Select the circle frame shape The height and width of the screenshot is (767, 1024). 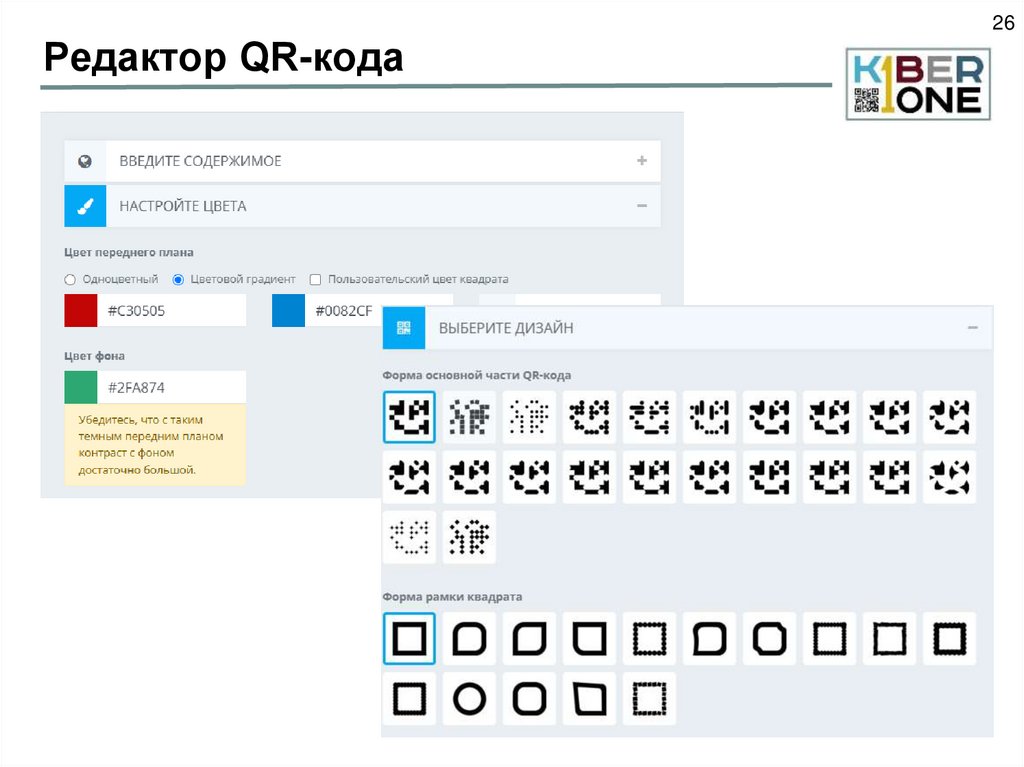pyautogui.click(x=470, y=698)
